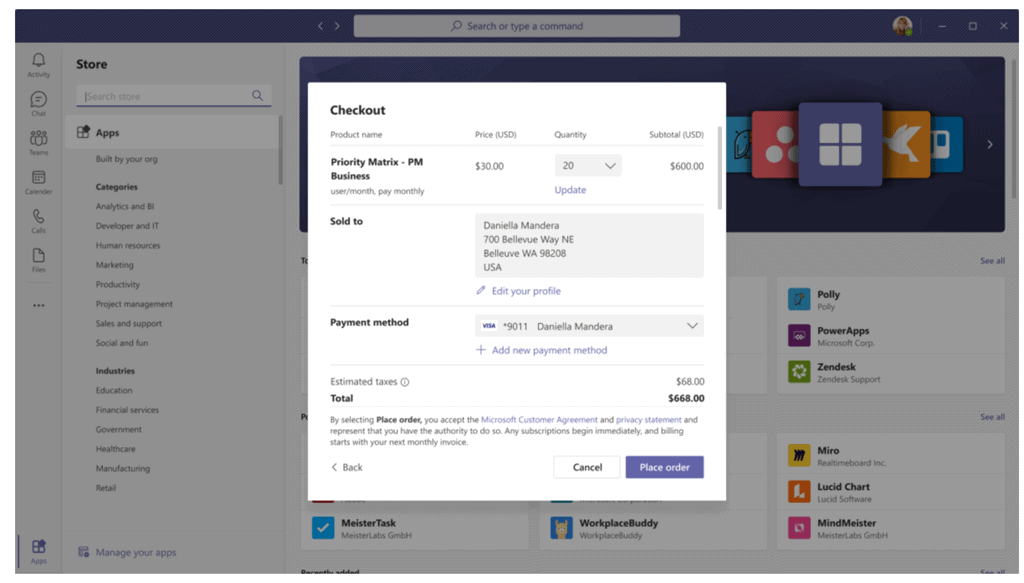The height and width of the screenshot is (583, 1024).
Task: Click Edit your profile link
Action: [525, 291]
